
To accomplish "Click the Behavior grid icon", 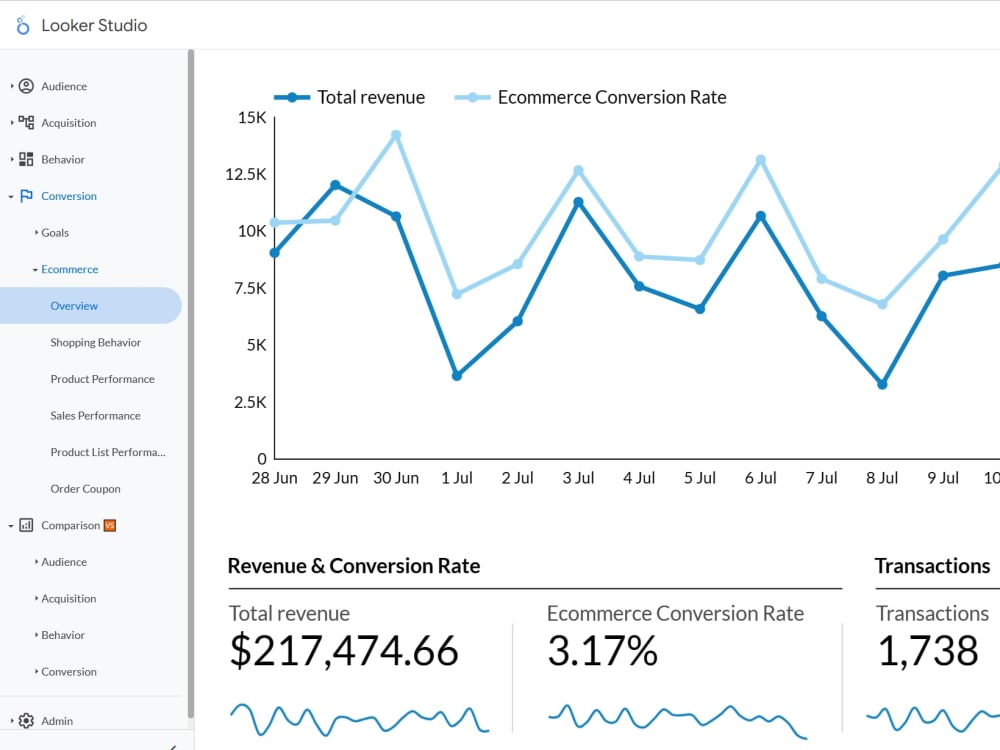I will (x=28, y=159).
